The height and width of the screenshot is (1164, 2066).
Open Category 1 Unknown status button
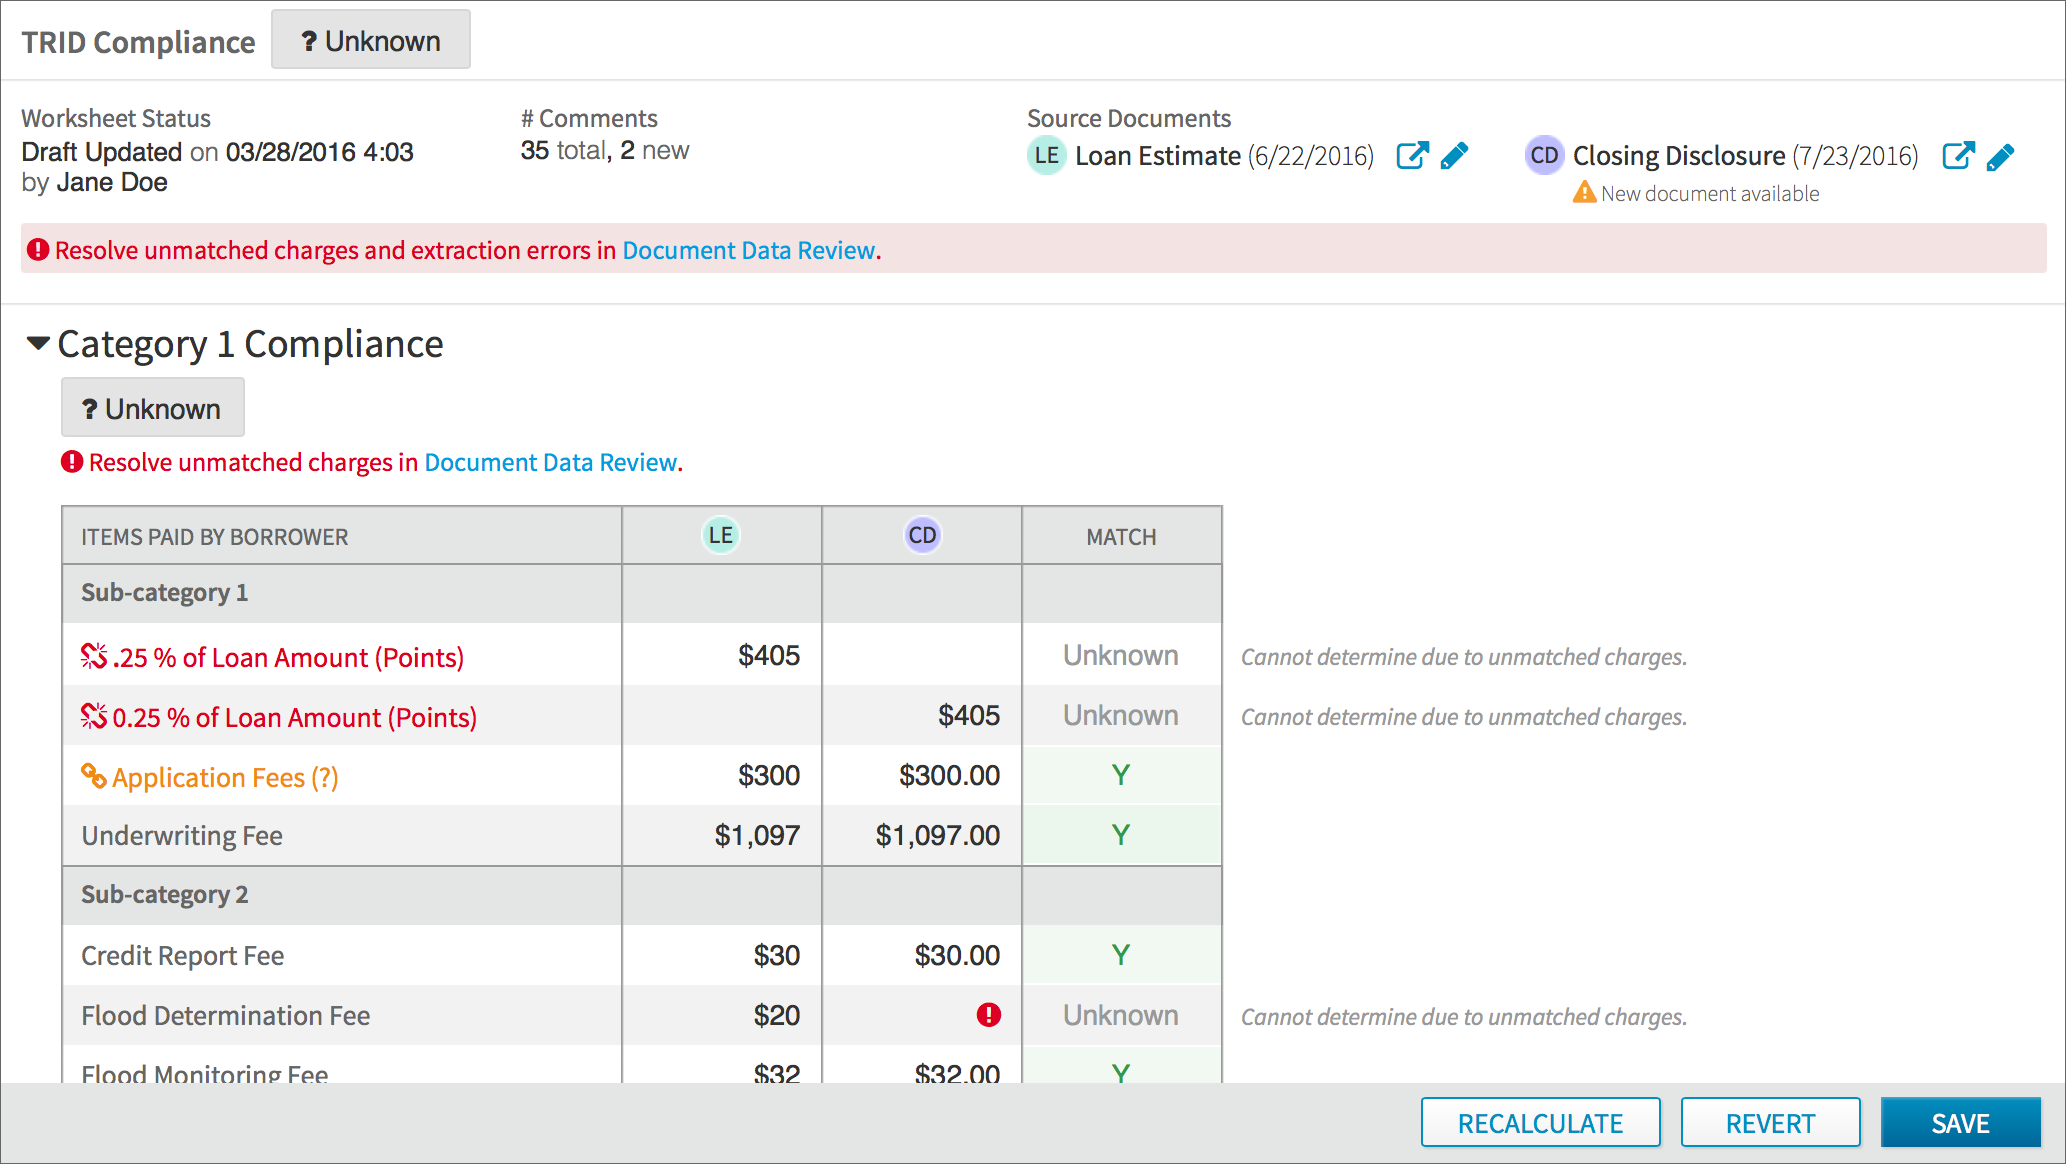pos(152,408)
